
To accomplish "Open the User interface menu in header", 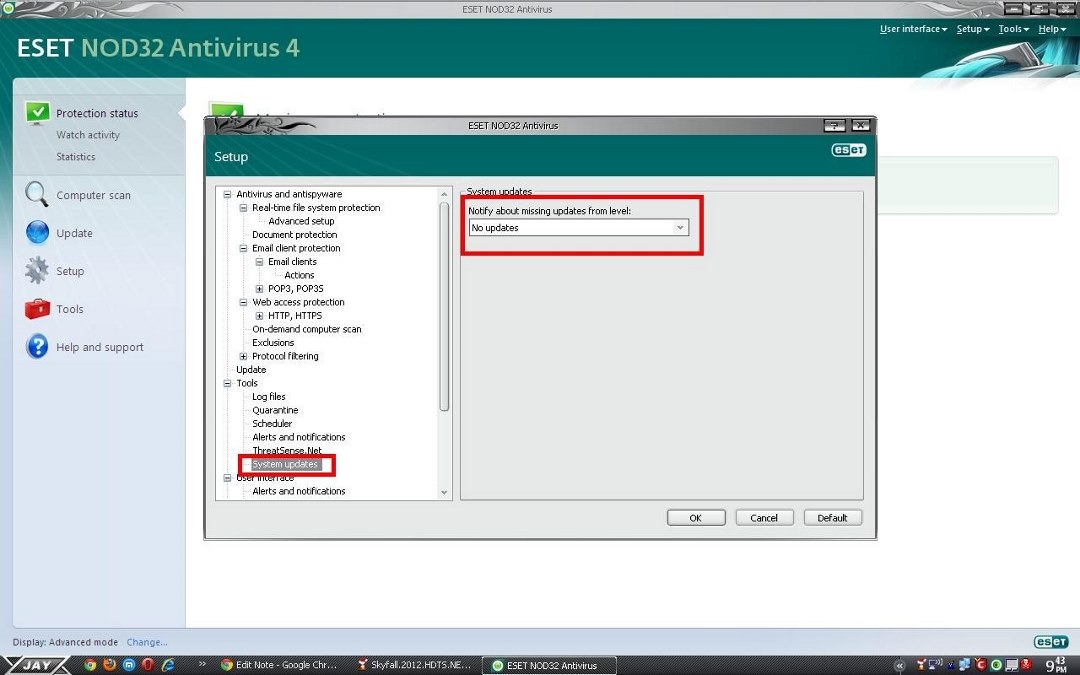I will 913,29.
